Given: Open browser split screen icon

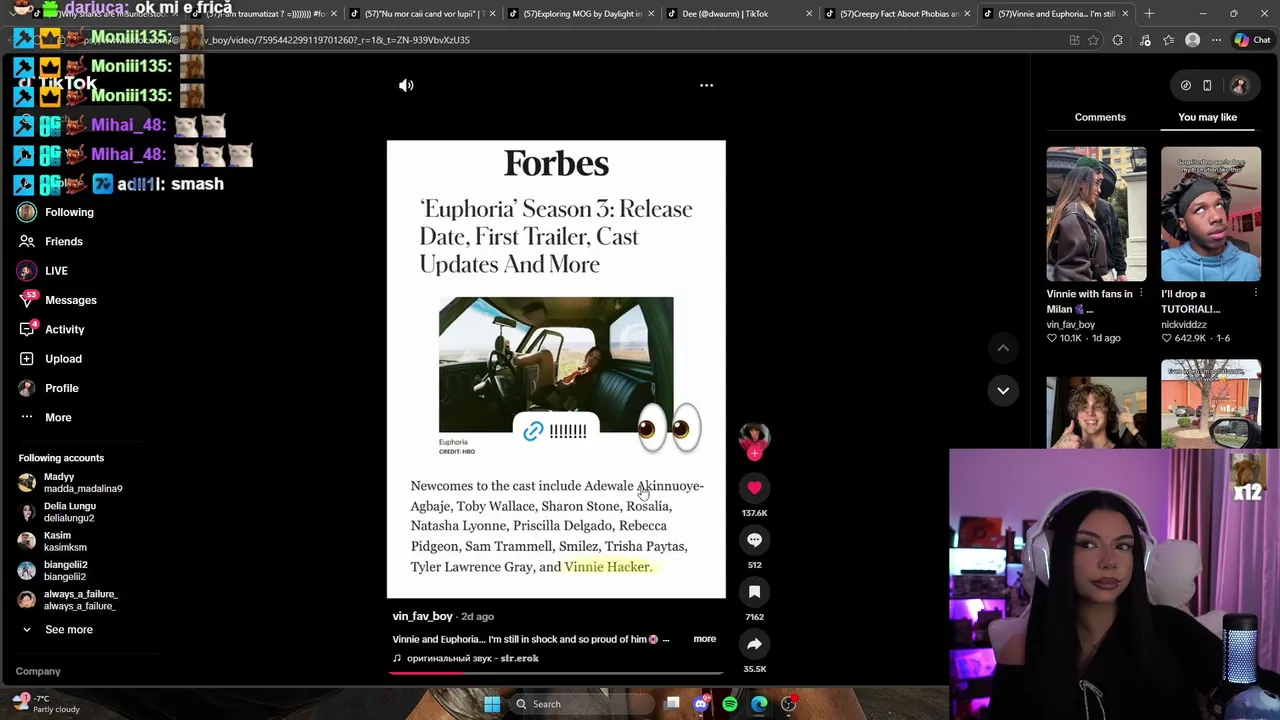Looking at the screenshot, I should (x=1074, y=40).
